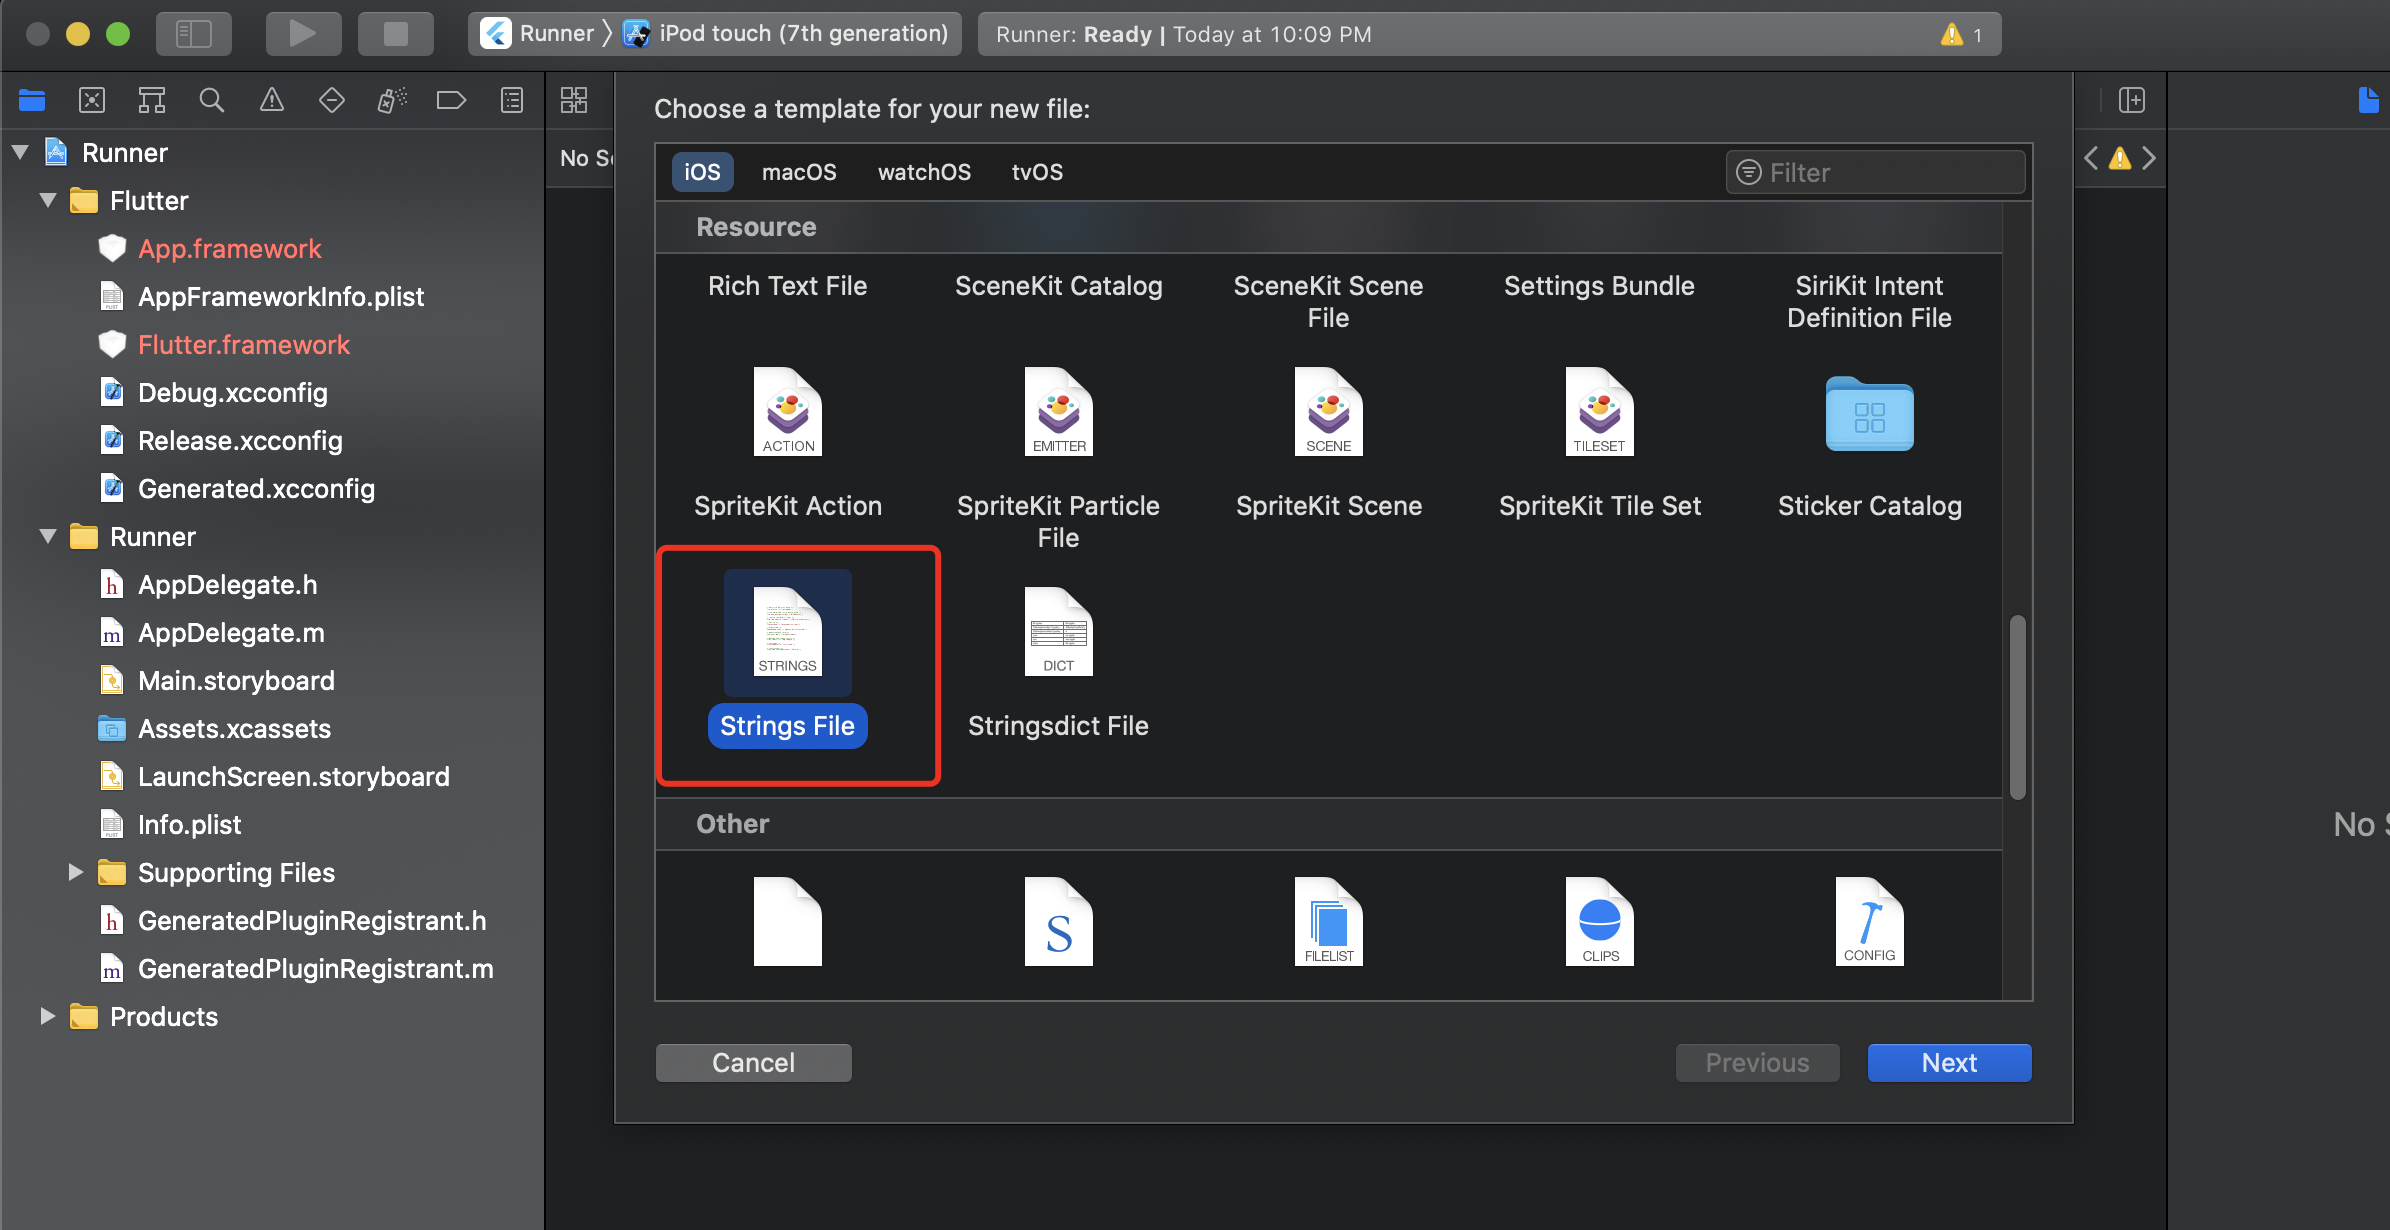Click the Filter search field
The image size is (2390, 1230).
pyautogui.click(x=1876, y=172)
